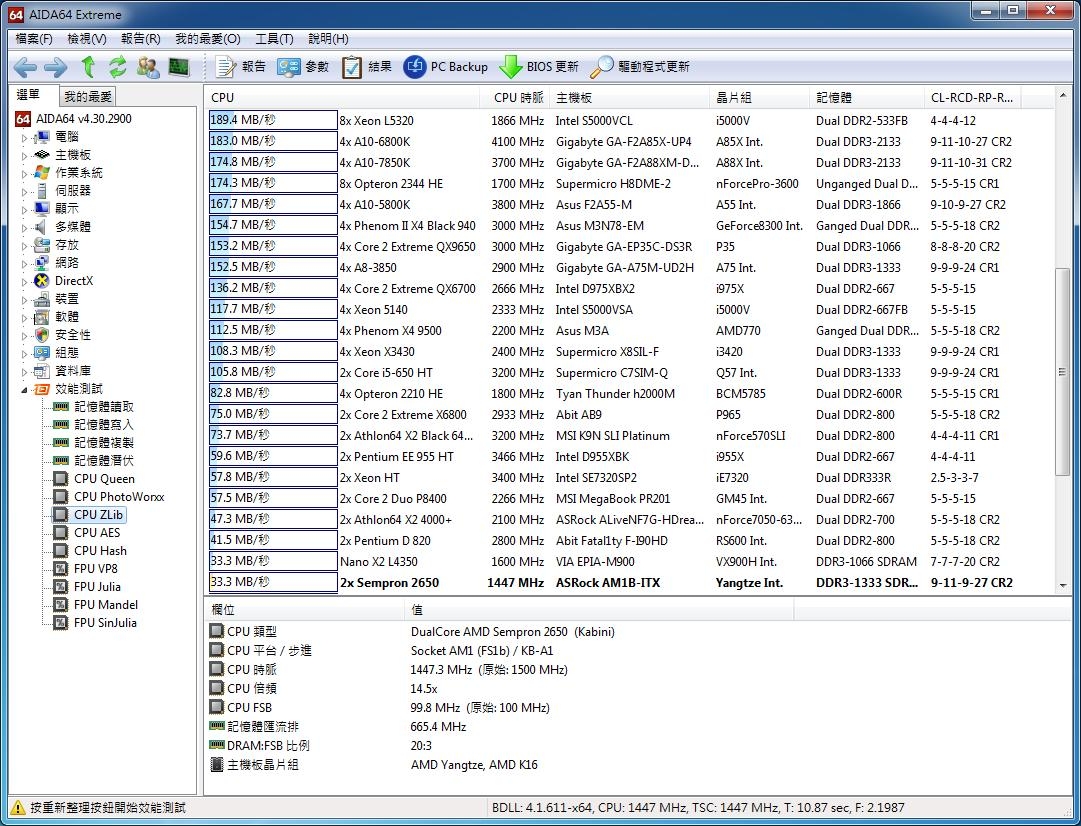1081x826 pixels.
Task: Collapse the 效能測試 tree node
Action: click(x=25, y=389)
